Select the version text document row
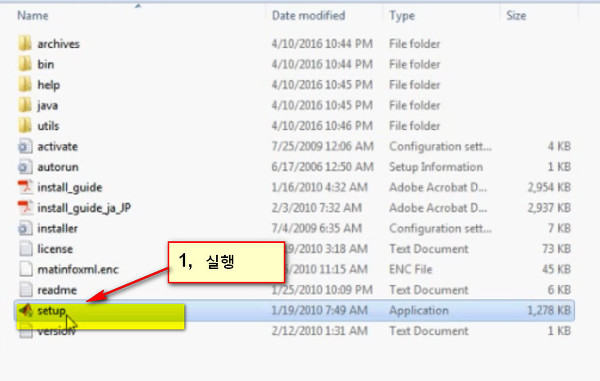The height and width of the screenshot is (381, 600). tap(295, 331)
